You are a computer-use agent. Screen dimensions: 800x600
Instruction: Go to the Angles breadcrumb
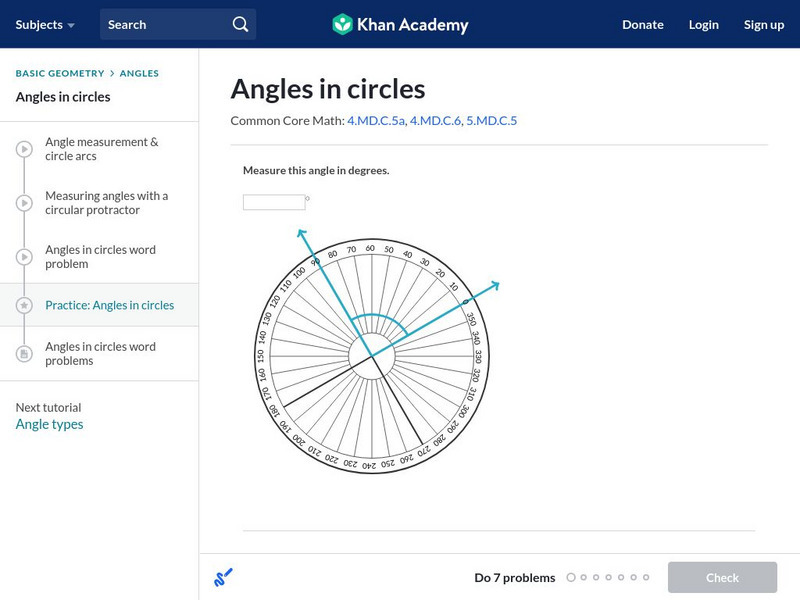tap(139, 73)
